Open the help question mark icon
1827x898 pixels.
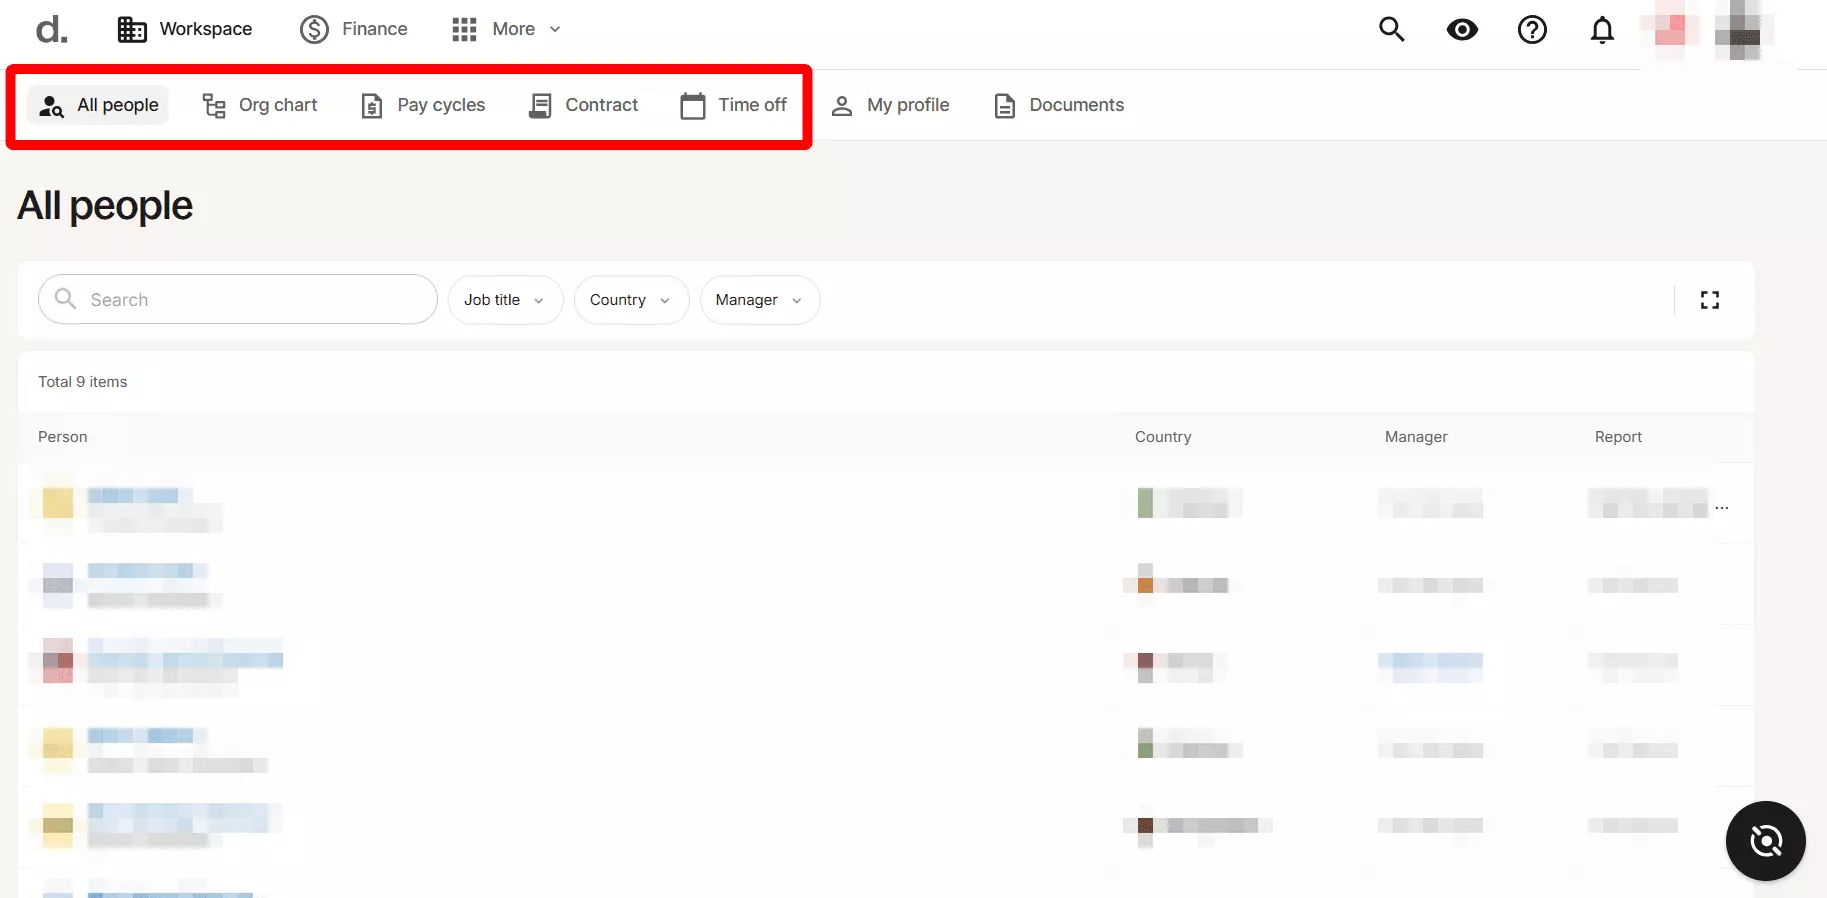coord(1531,30)
